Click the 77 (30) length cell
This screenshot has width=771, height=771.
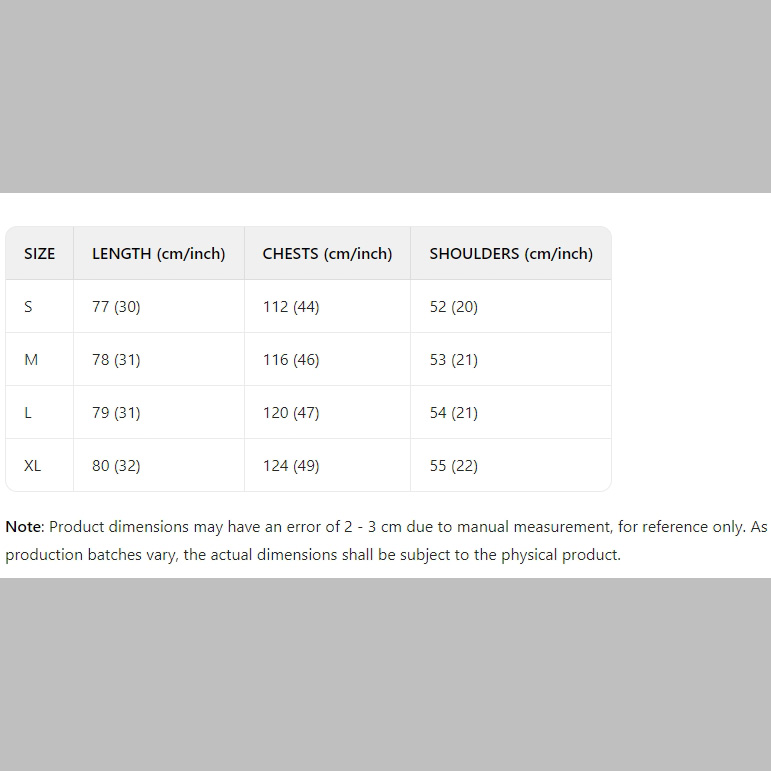click(x=116, y=307)
